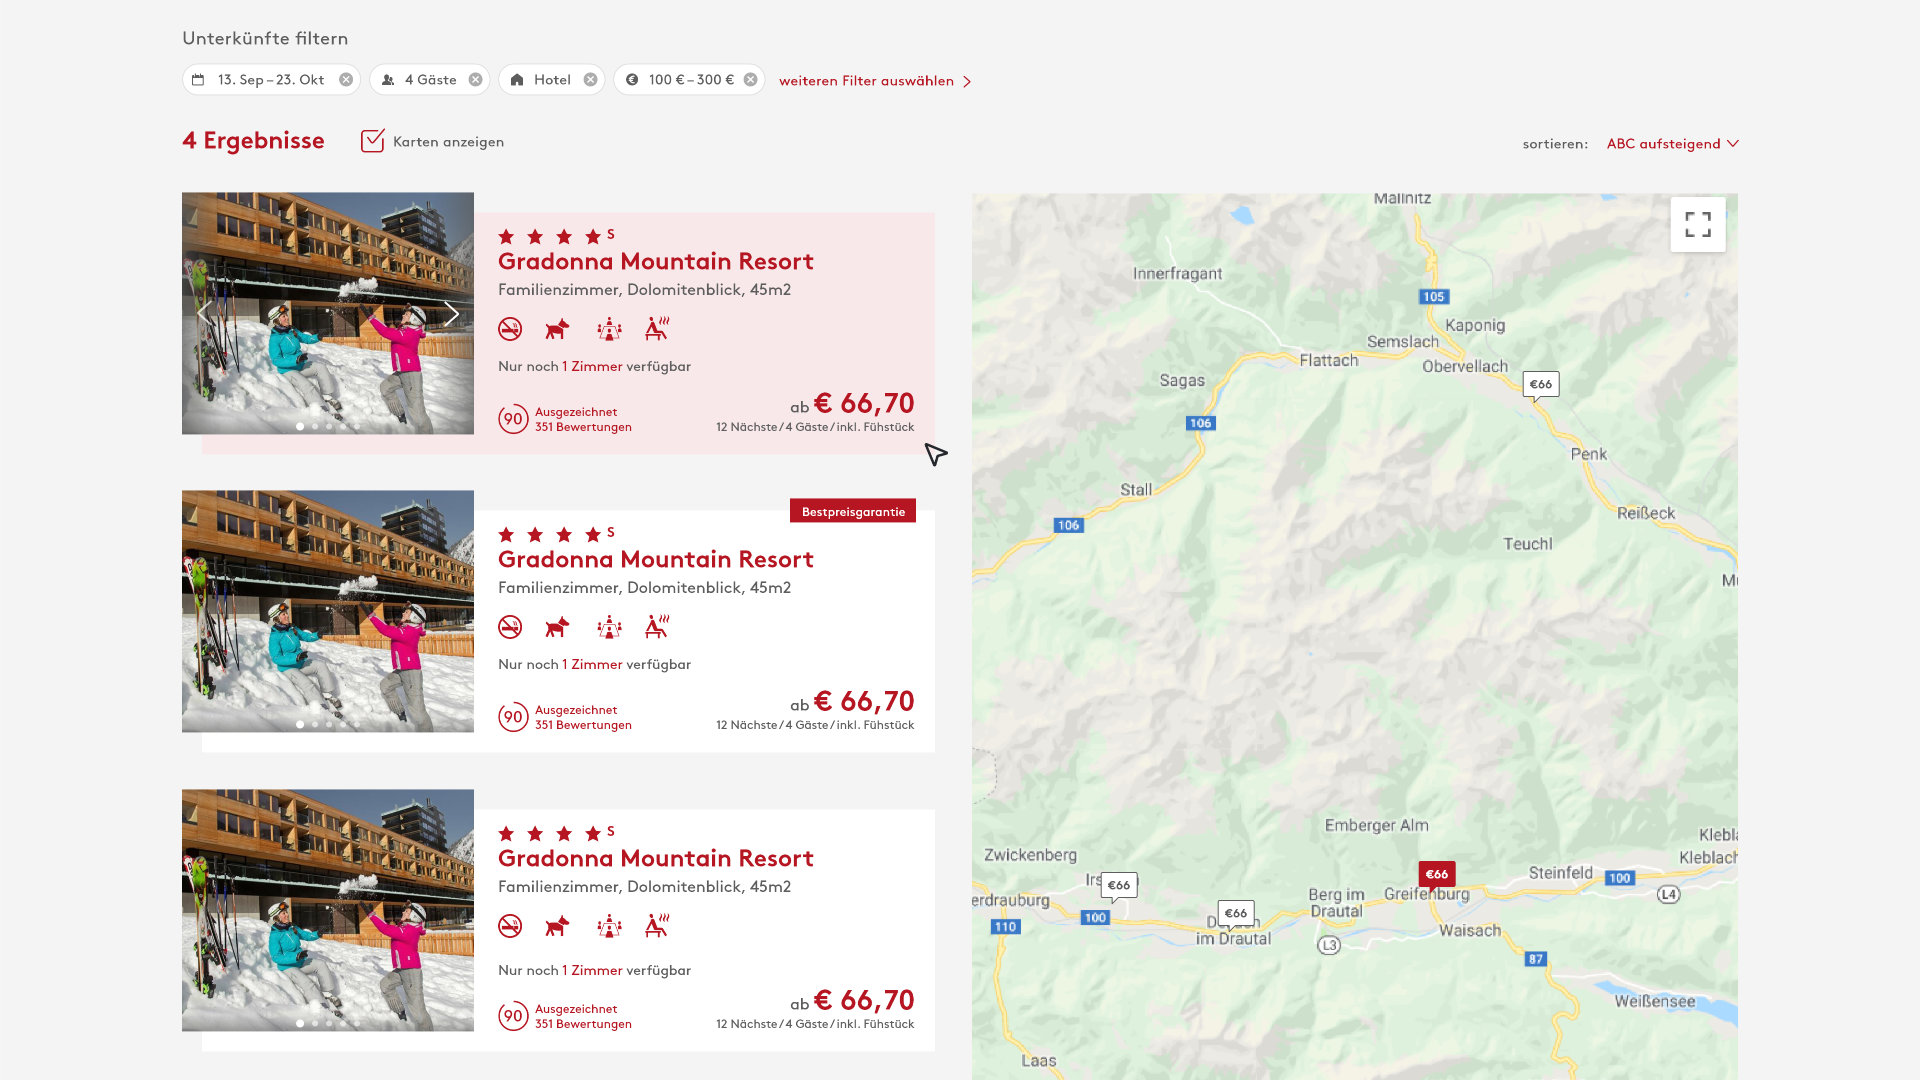This screenshot has width=1921, height=1080.
Task: Remove the 100 €–300 € price filter
Action: pyautogui.click(x=751, y=80)
